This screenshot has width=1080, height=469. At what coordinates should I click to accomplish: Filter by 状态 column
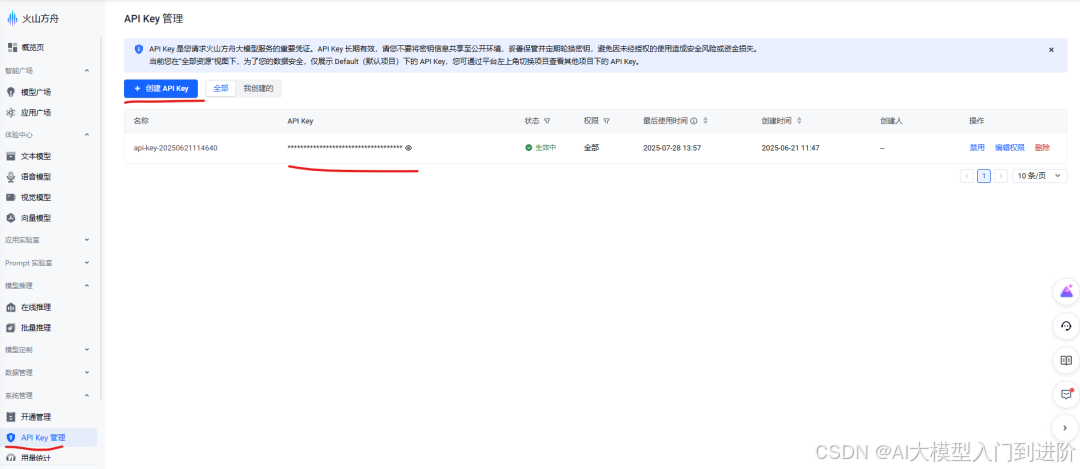[547, 121]
